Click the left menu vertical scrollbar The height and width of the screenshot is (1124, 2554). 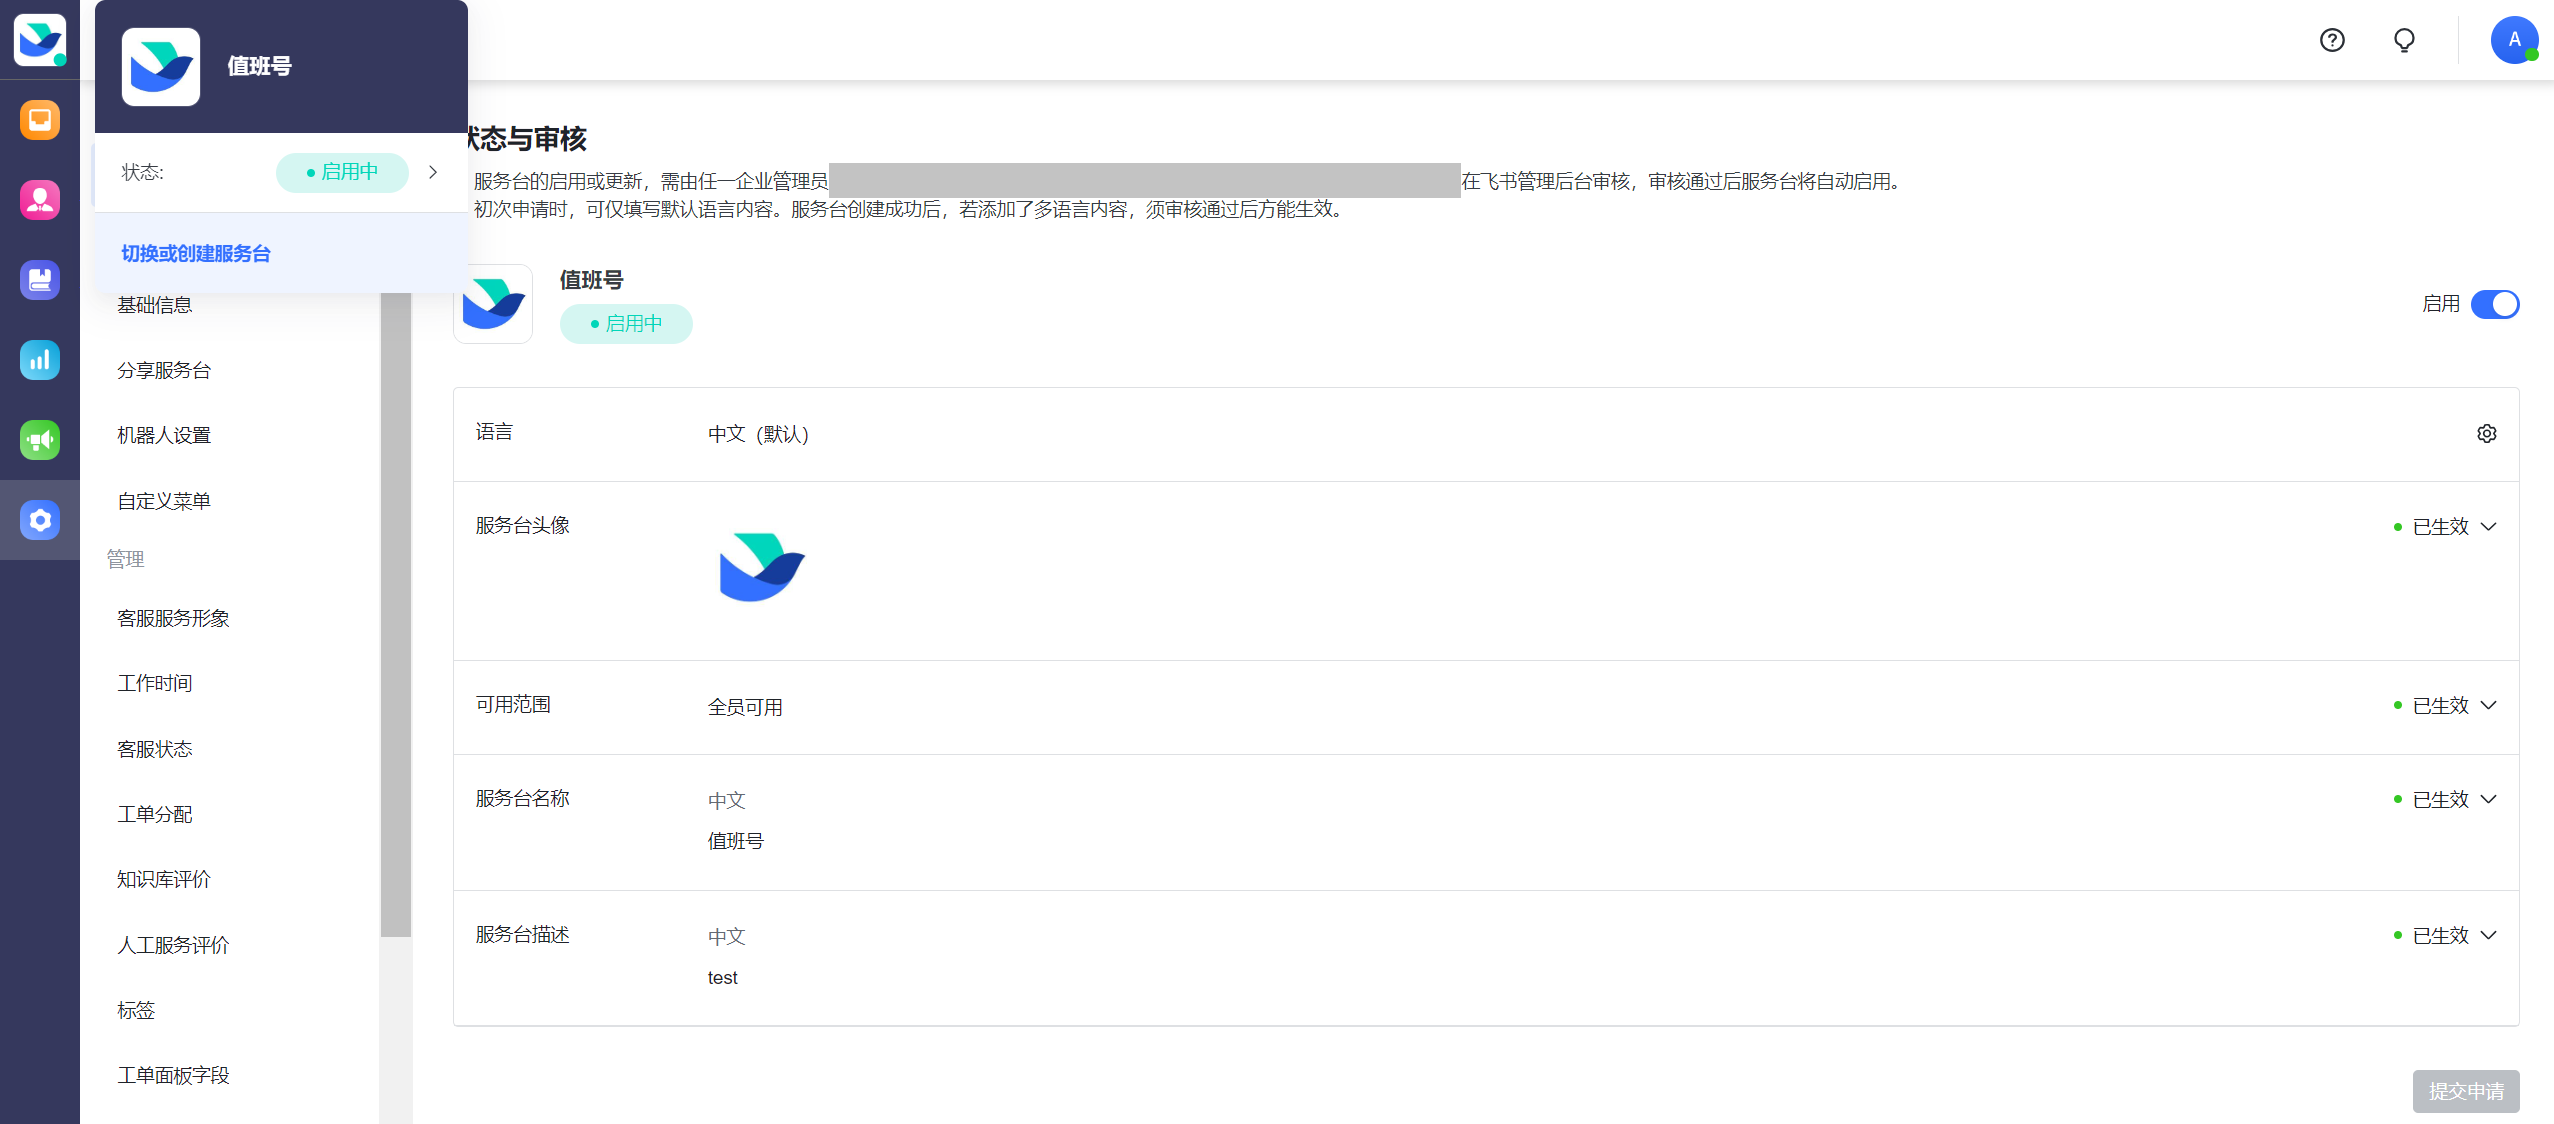[396, 615]
